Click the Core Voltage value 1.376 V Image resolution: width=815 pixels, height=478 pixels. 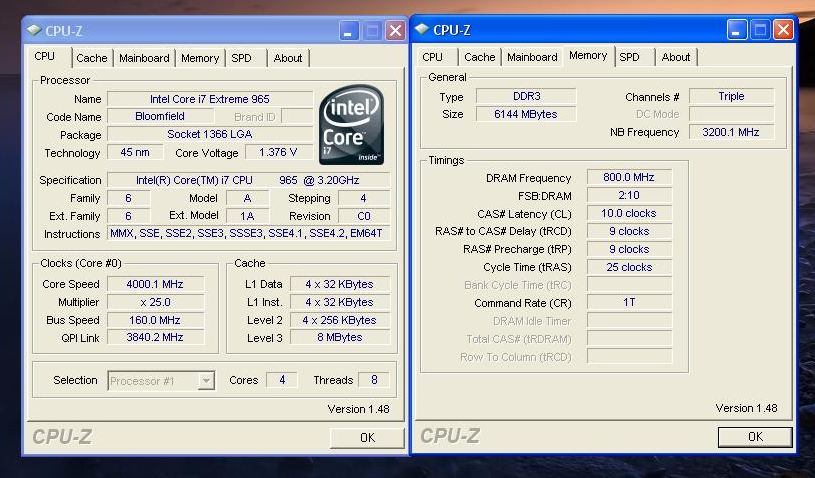point(279,152)
